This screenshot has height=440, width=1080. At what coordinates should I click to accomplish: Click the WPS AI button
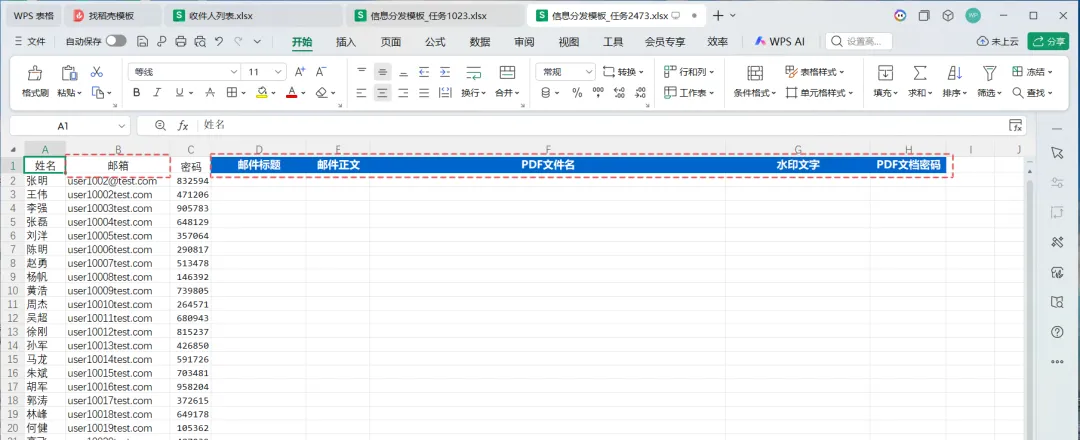(780, 42)
